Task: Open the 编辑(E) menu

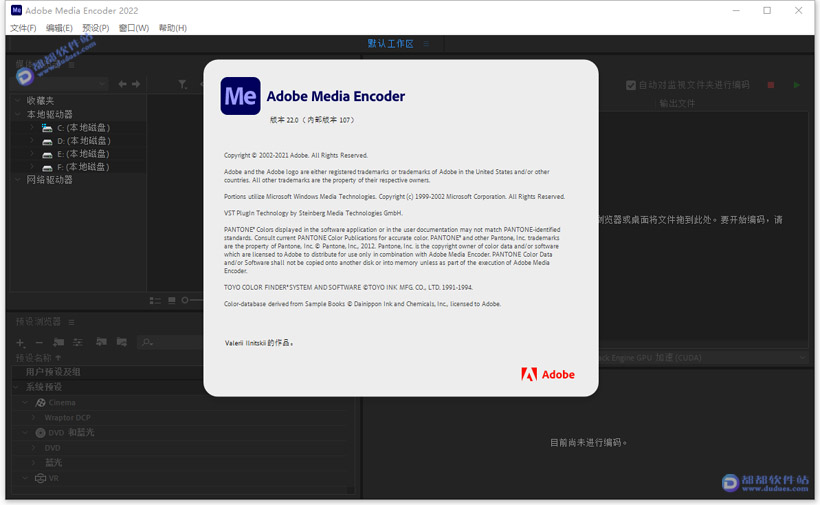Action: [59, 28]
